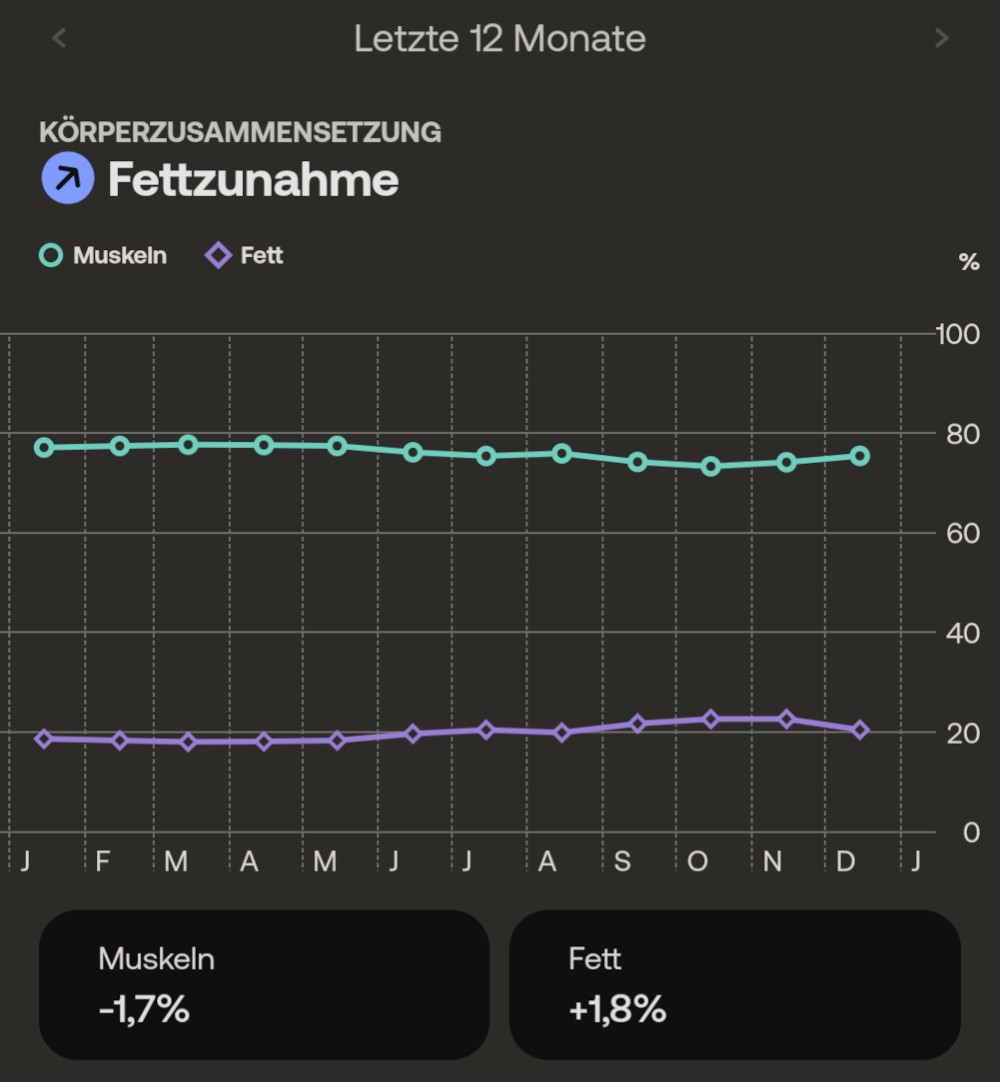The image size is (1000, 1082).
Task: Select the June Muskeln data point
Action: (413, 452)
